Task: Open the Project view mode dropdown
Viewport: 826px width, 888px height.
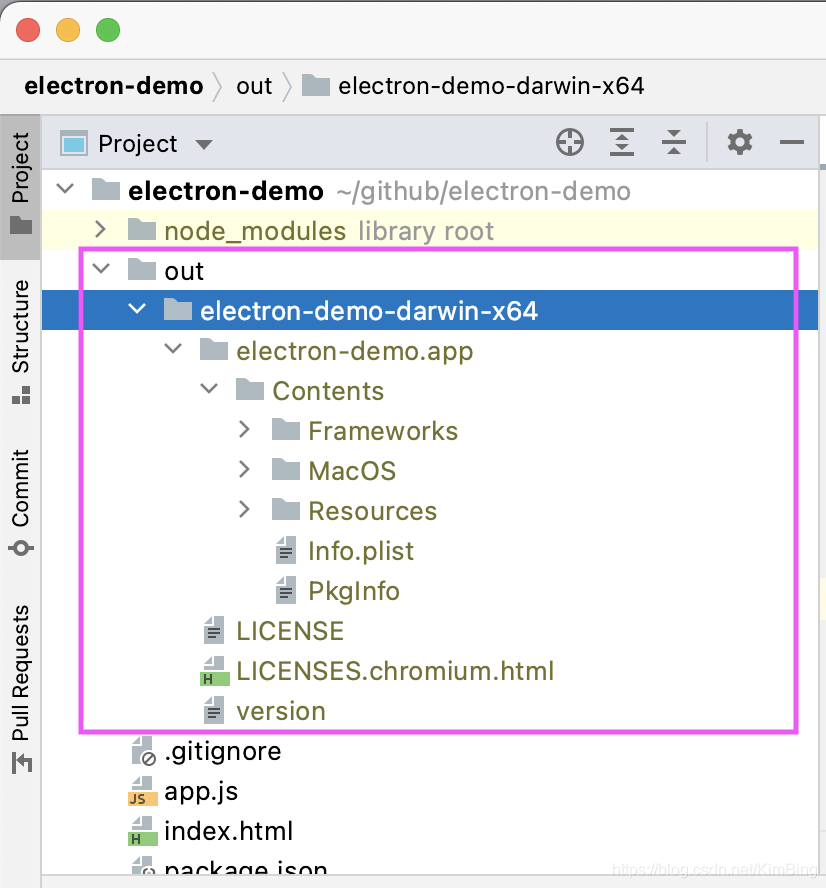Action: point(203,143)
